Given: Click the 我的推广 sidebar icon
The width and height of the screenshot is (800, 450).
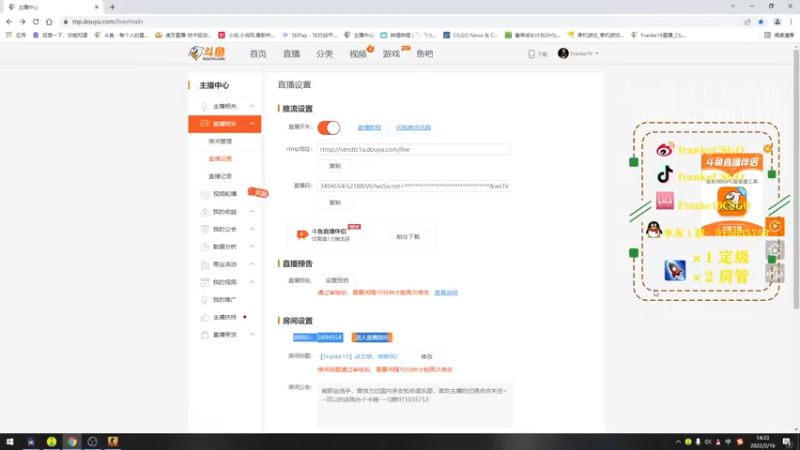Looking at the screenshot, I should pos(205,299).
